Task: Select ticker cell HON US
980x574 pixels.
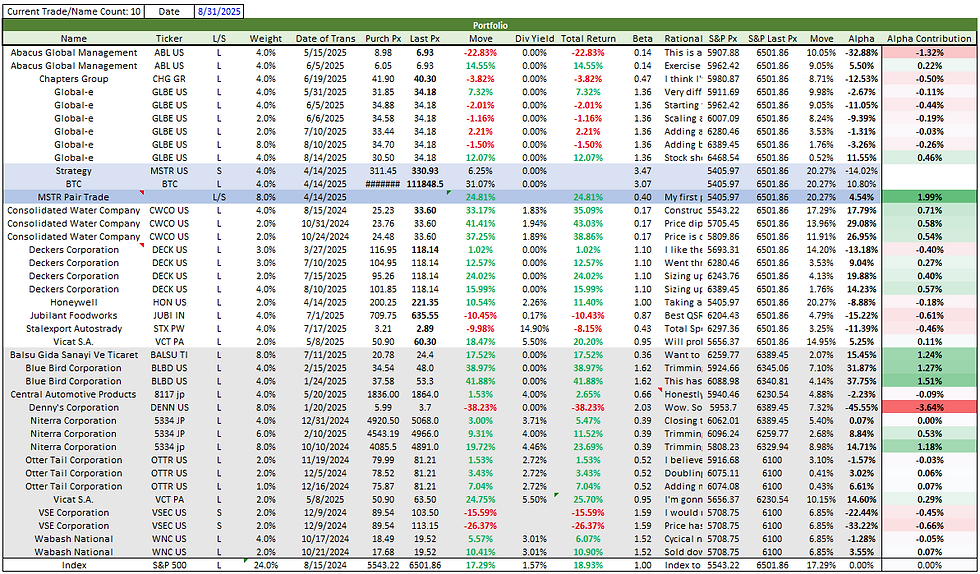Action: (169, 302)
